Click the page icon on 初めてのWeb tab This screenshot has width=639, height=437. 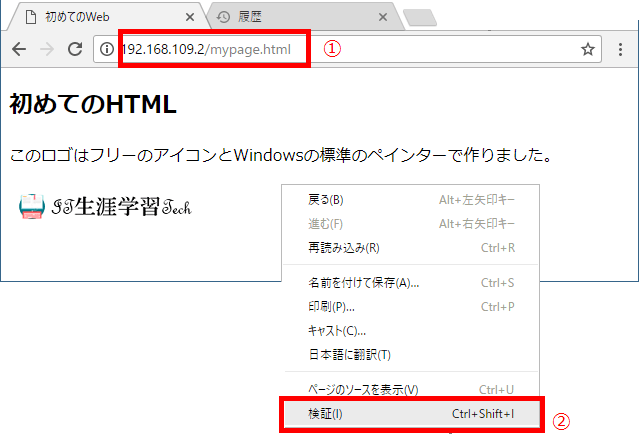point(31,17)
